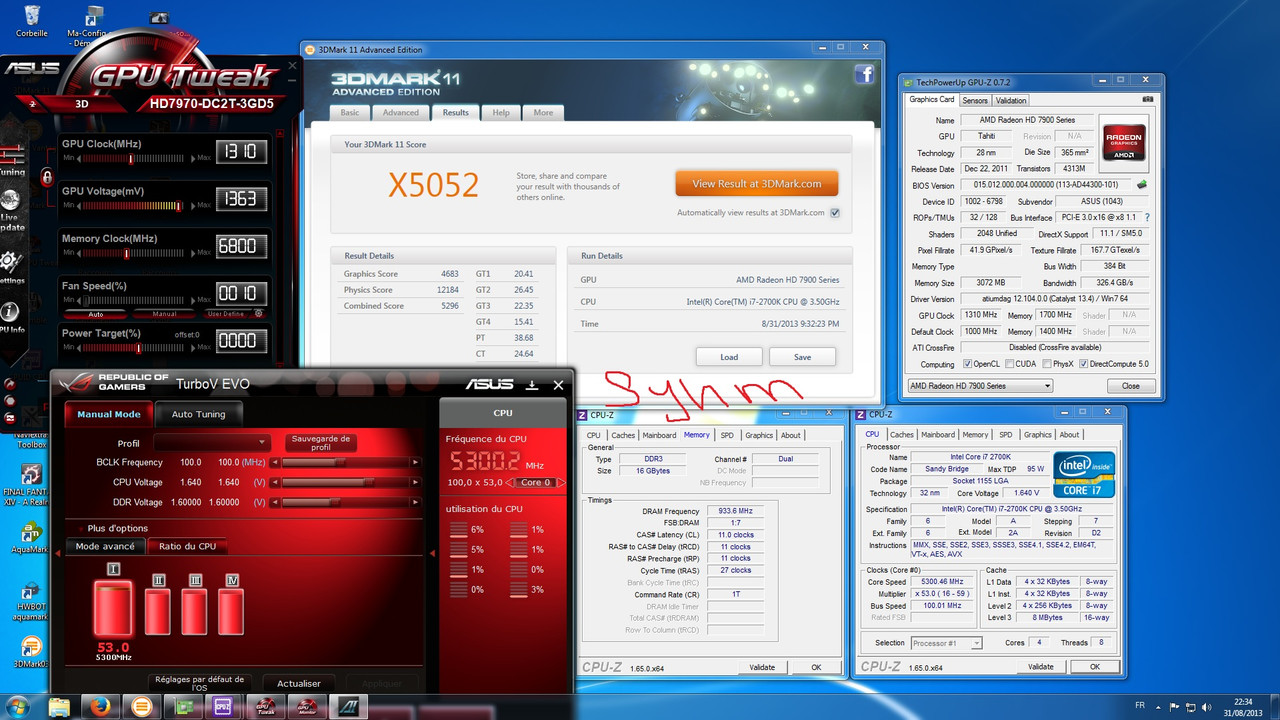
Task: Launch Firefox from taskbar
Action: tap(98, 707)
